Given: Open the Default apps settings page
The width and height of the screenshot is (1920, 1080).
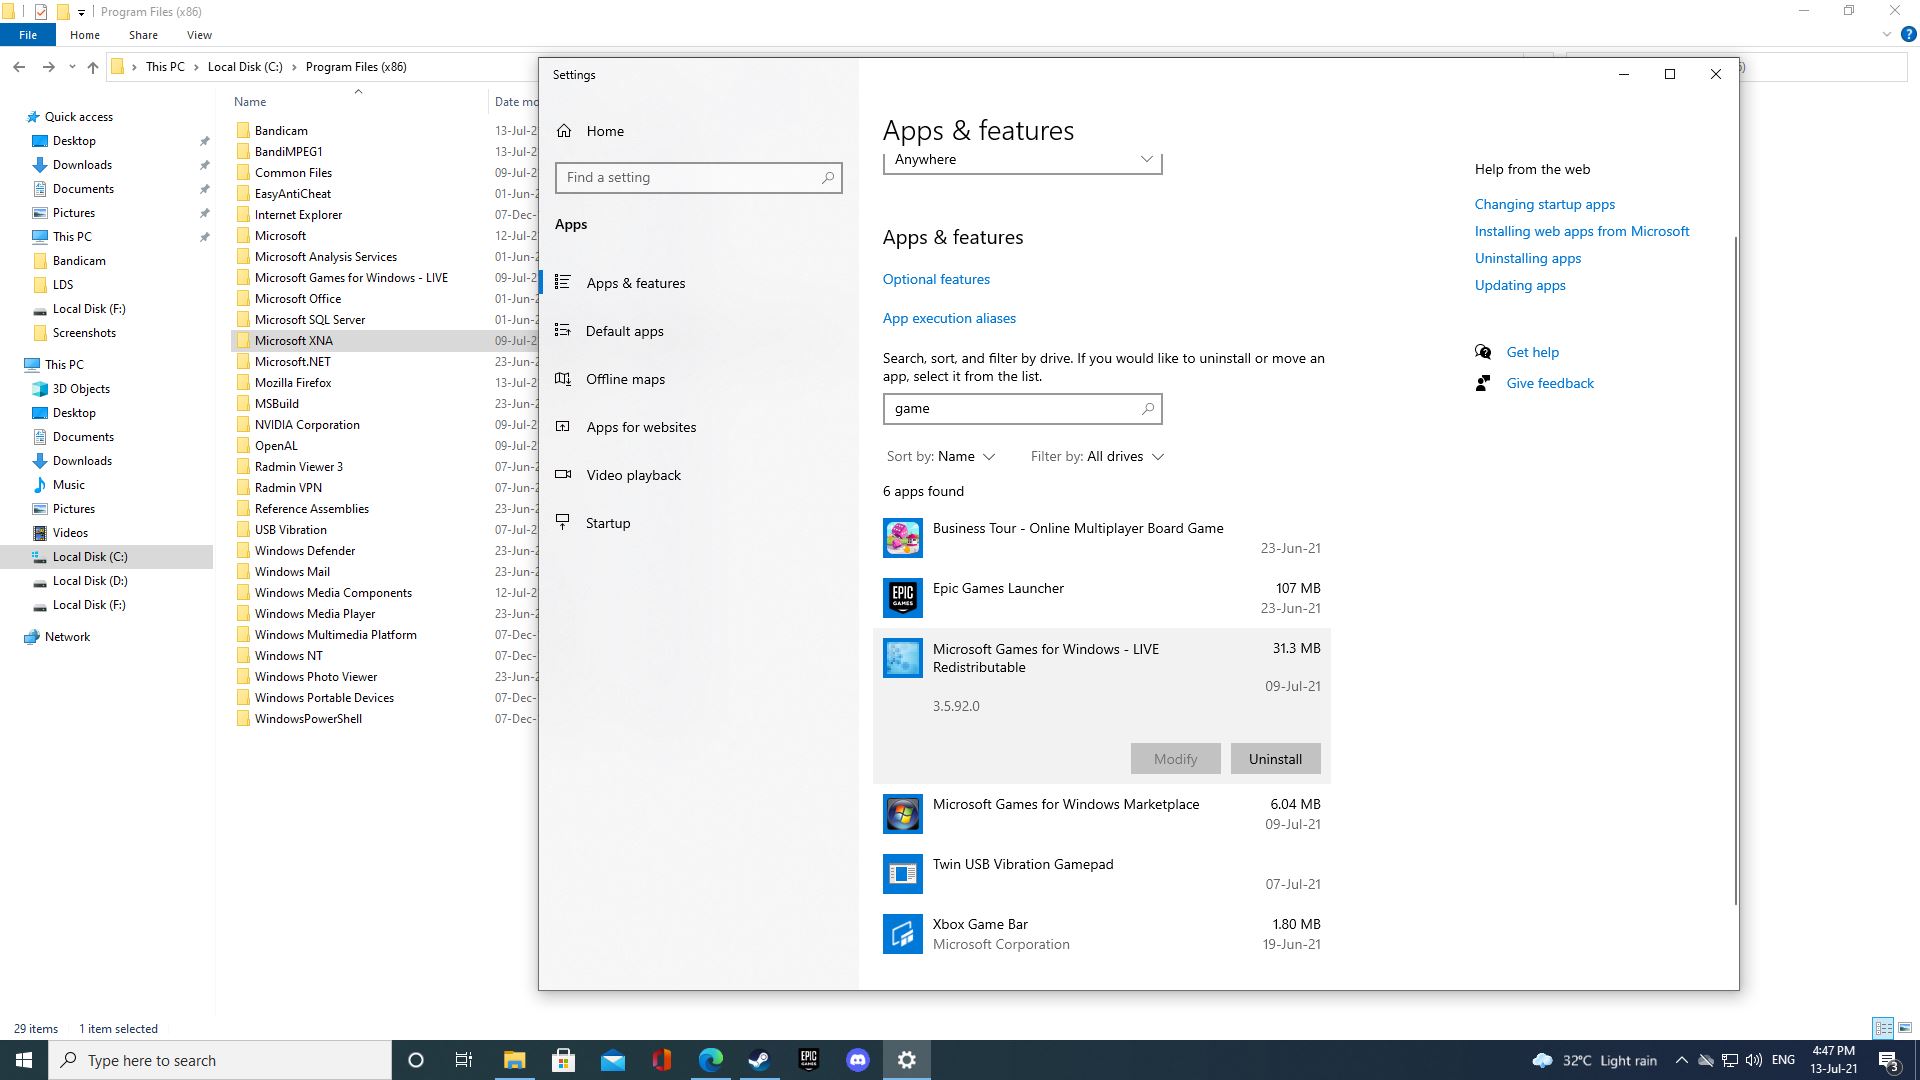Looking at the screenshot, I should [x=624, y=331].
